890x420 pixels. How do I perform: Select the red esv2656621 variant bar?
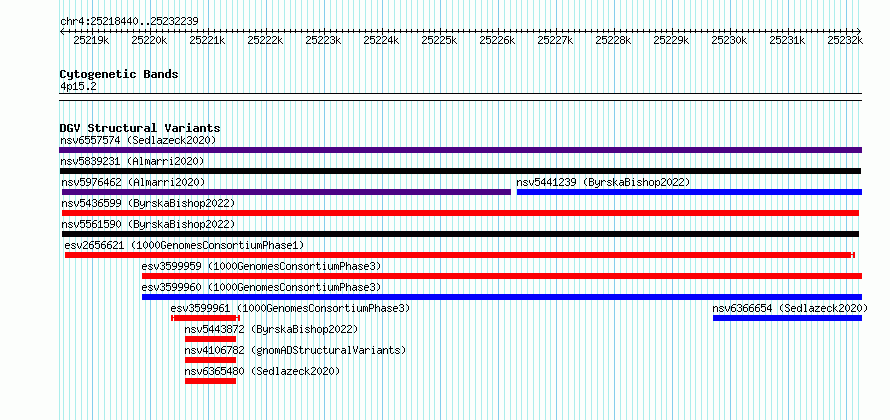tap(460, 255)
